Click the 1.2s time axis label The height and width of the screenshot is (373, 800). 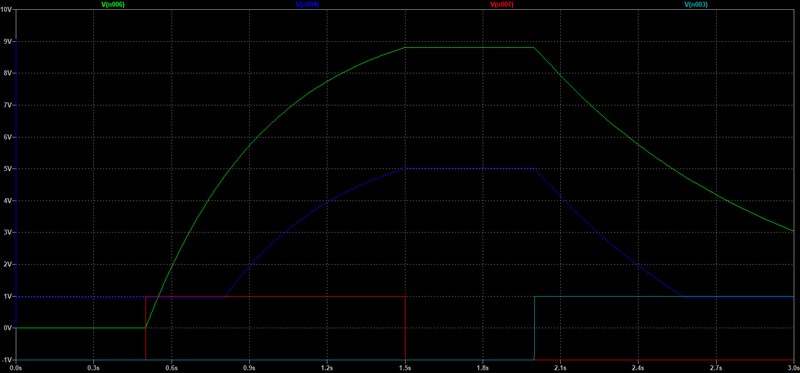[x=327, y=367]
